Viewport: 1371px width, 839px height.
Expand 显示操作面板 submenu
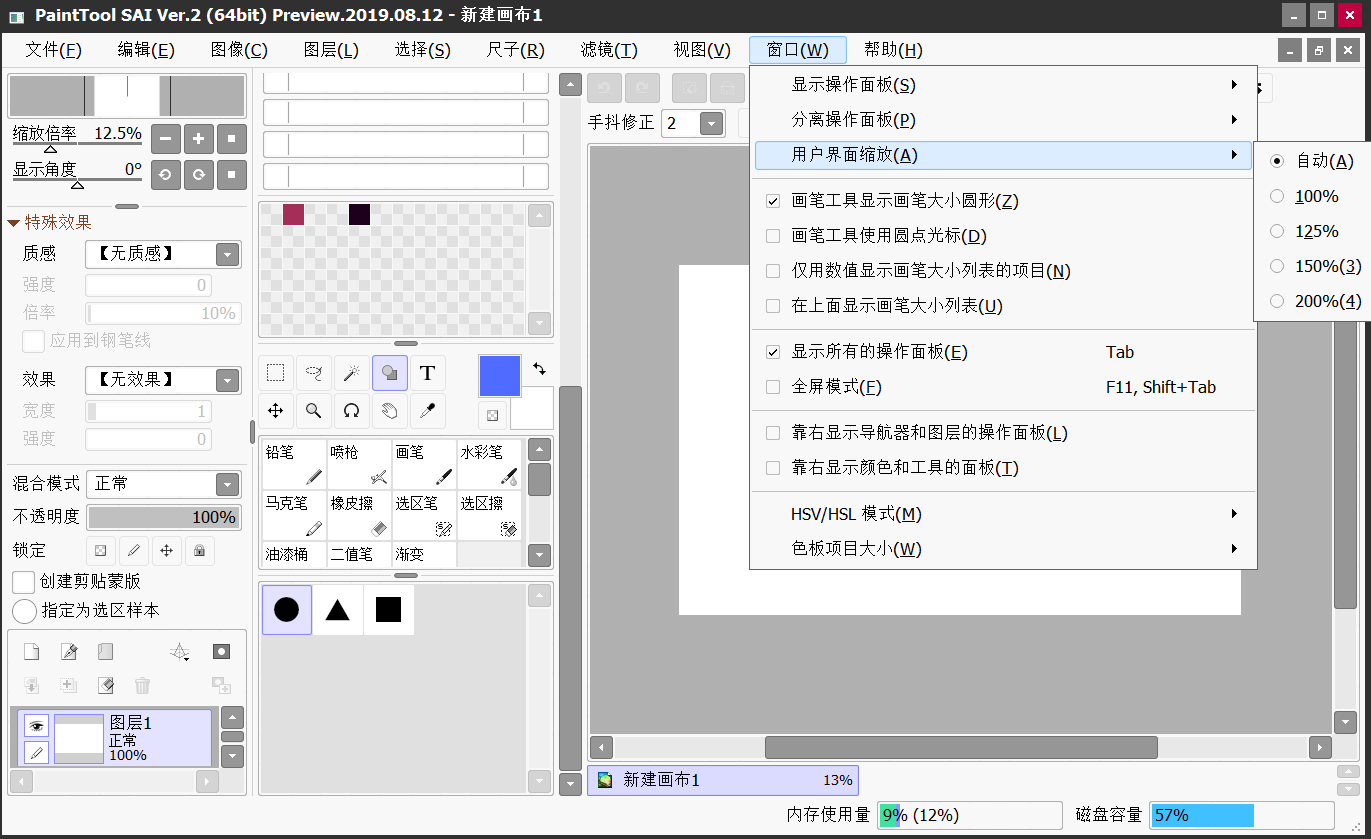[x=1003, y=85]
